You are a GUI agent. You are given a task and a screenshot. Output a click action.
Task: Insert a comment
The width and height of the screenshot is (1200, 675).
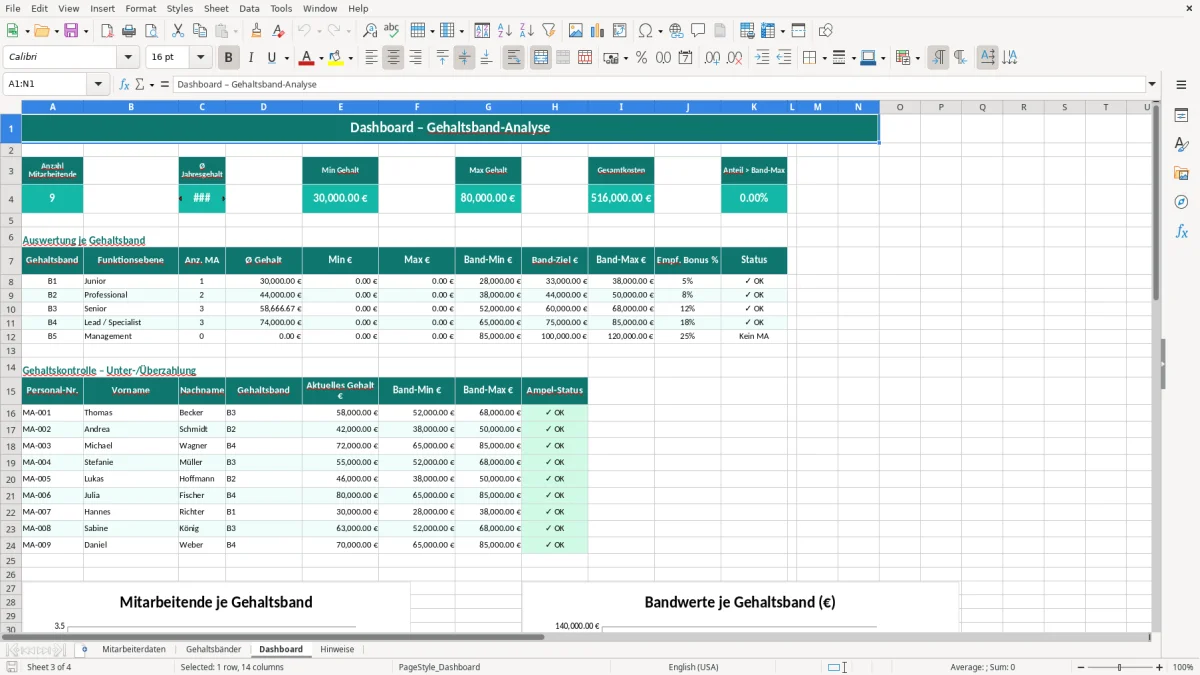click(x=698, y=31)
